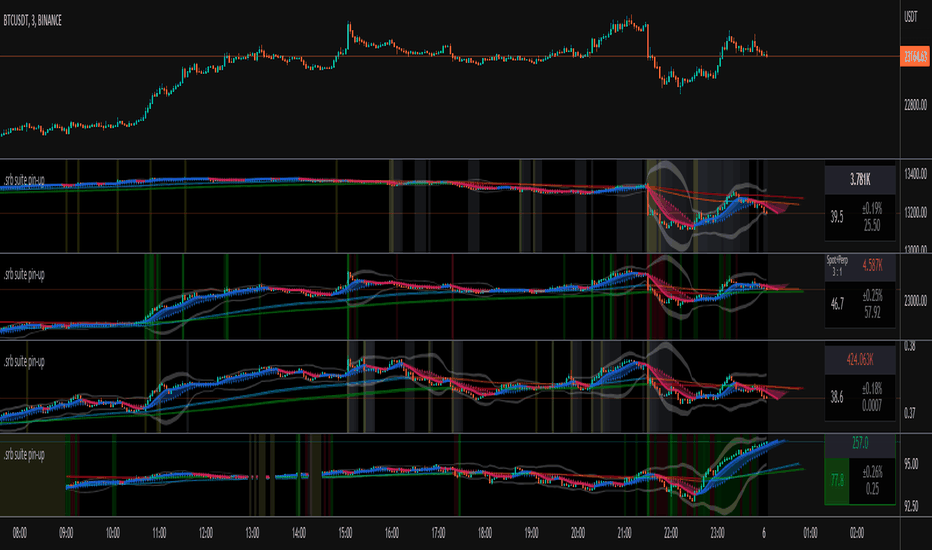Click the date label 6 on time axis
The height and width of the screenshot is (550, 932).
click(x=764, y=533)
